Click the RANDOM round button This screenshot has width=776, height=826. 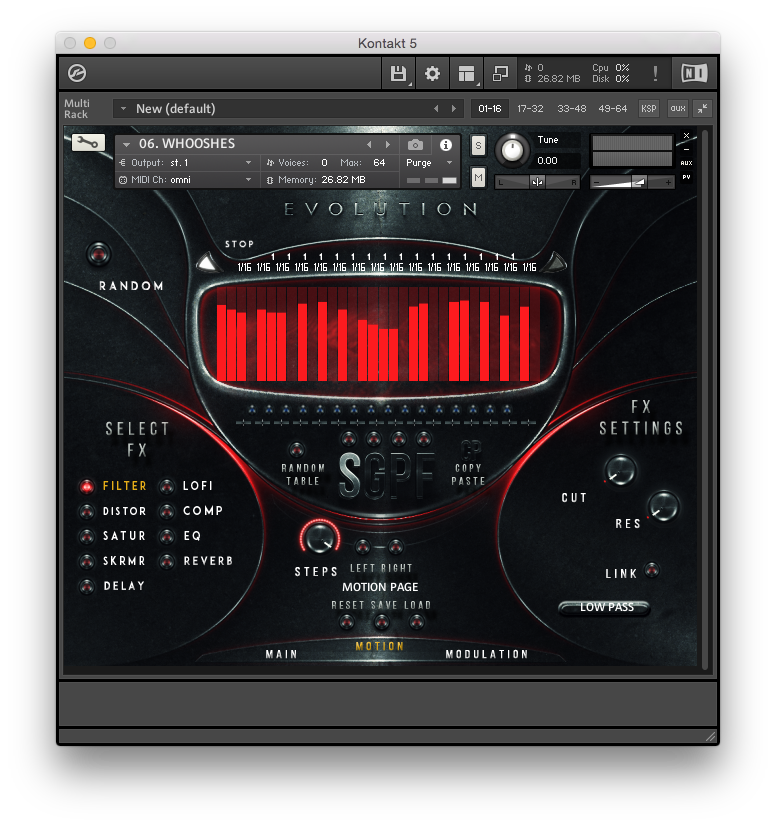[x=99, y=254]
